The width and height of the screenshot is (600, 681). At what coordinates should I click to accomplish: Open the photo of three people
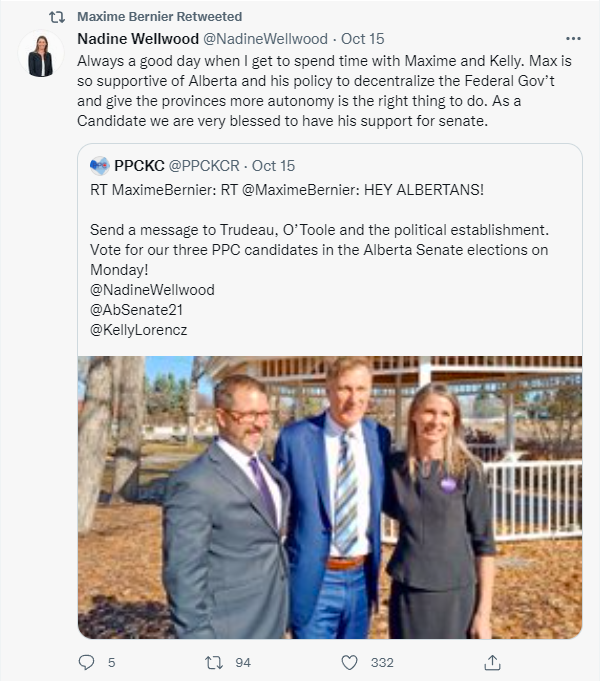(x=330, y=497)
